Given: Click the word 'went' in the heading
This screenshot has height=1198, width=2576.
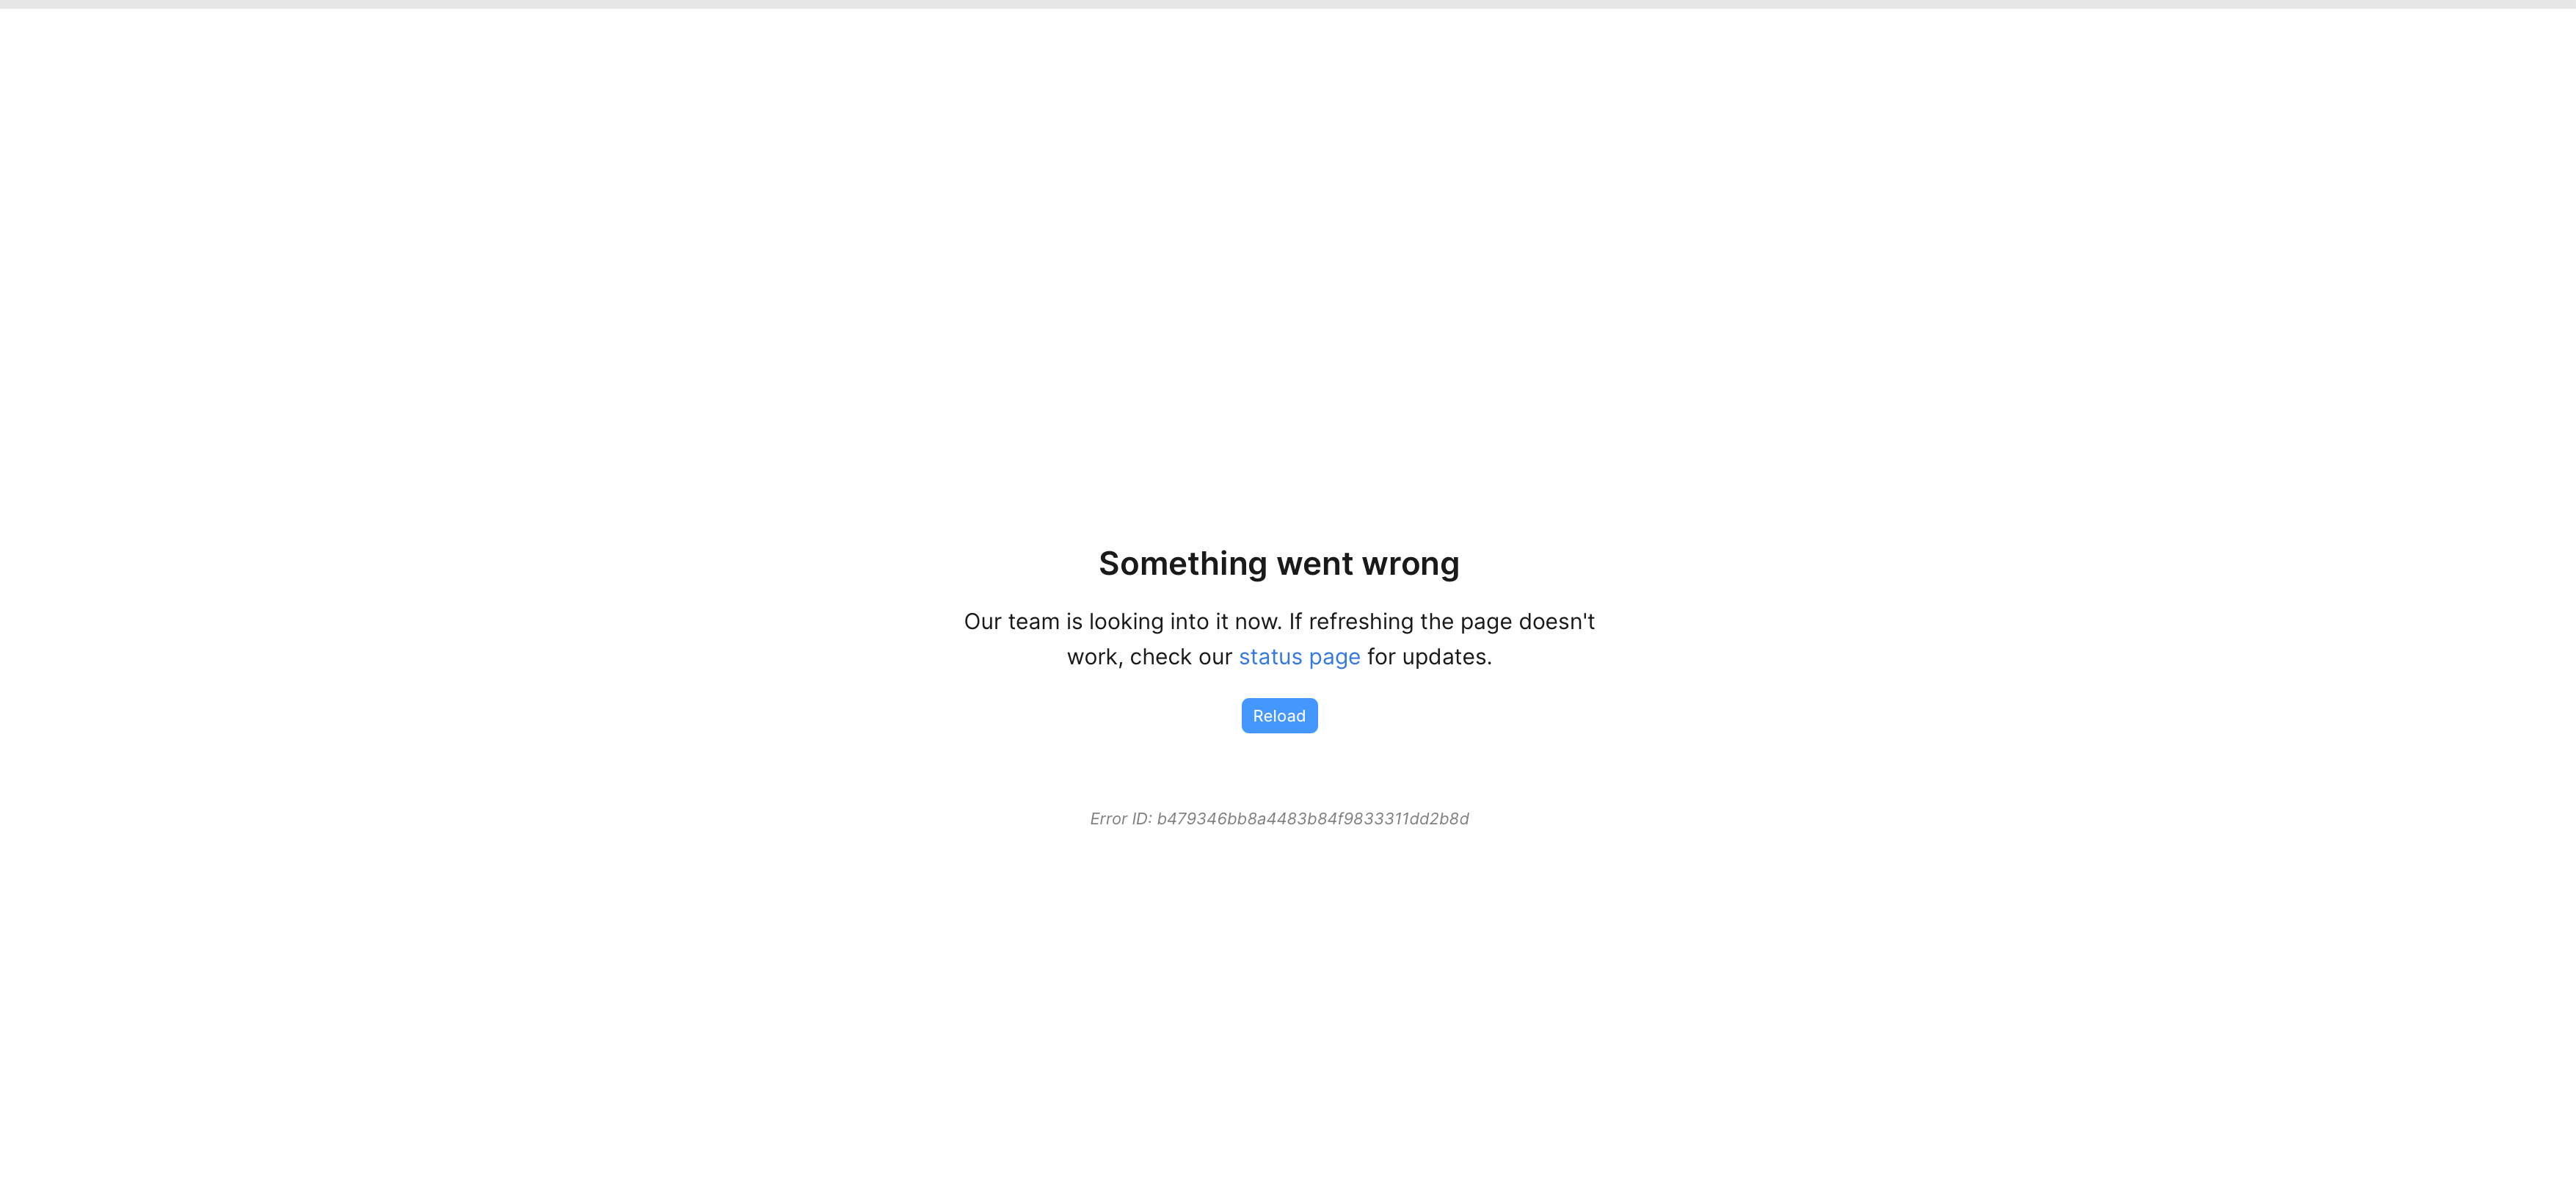Looking at the screenshot, I should click(x=1314, y=565).
